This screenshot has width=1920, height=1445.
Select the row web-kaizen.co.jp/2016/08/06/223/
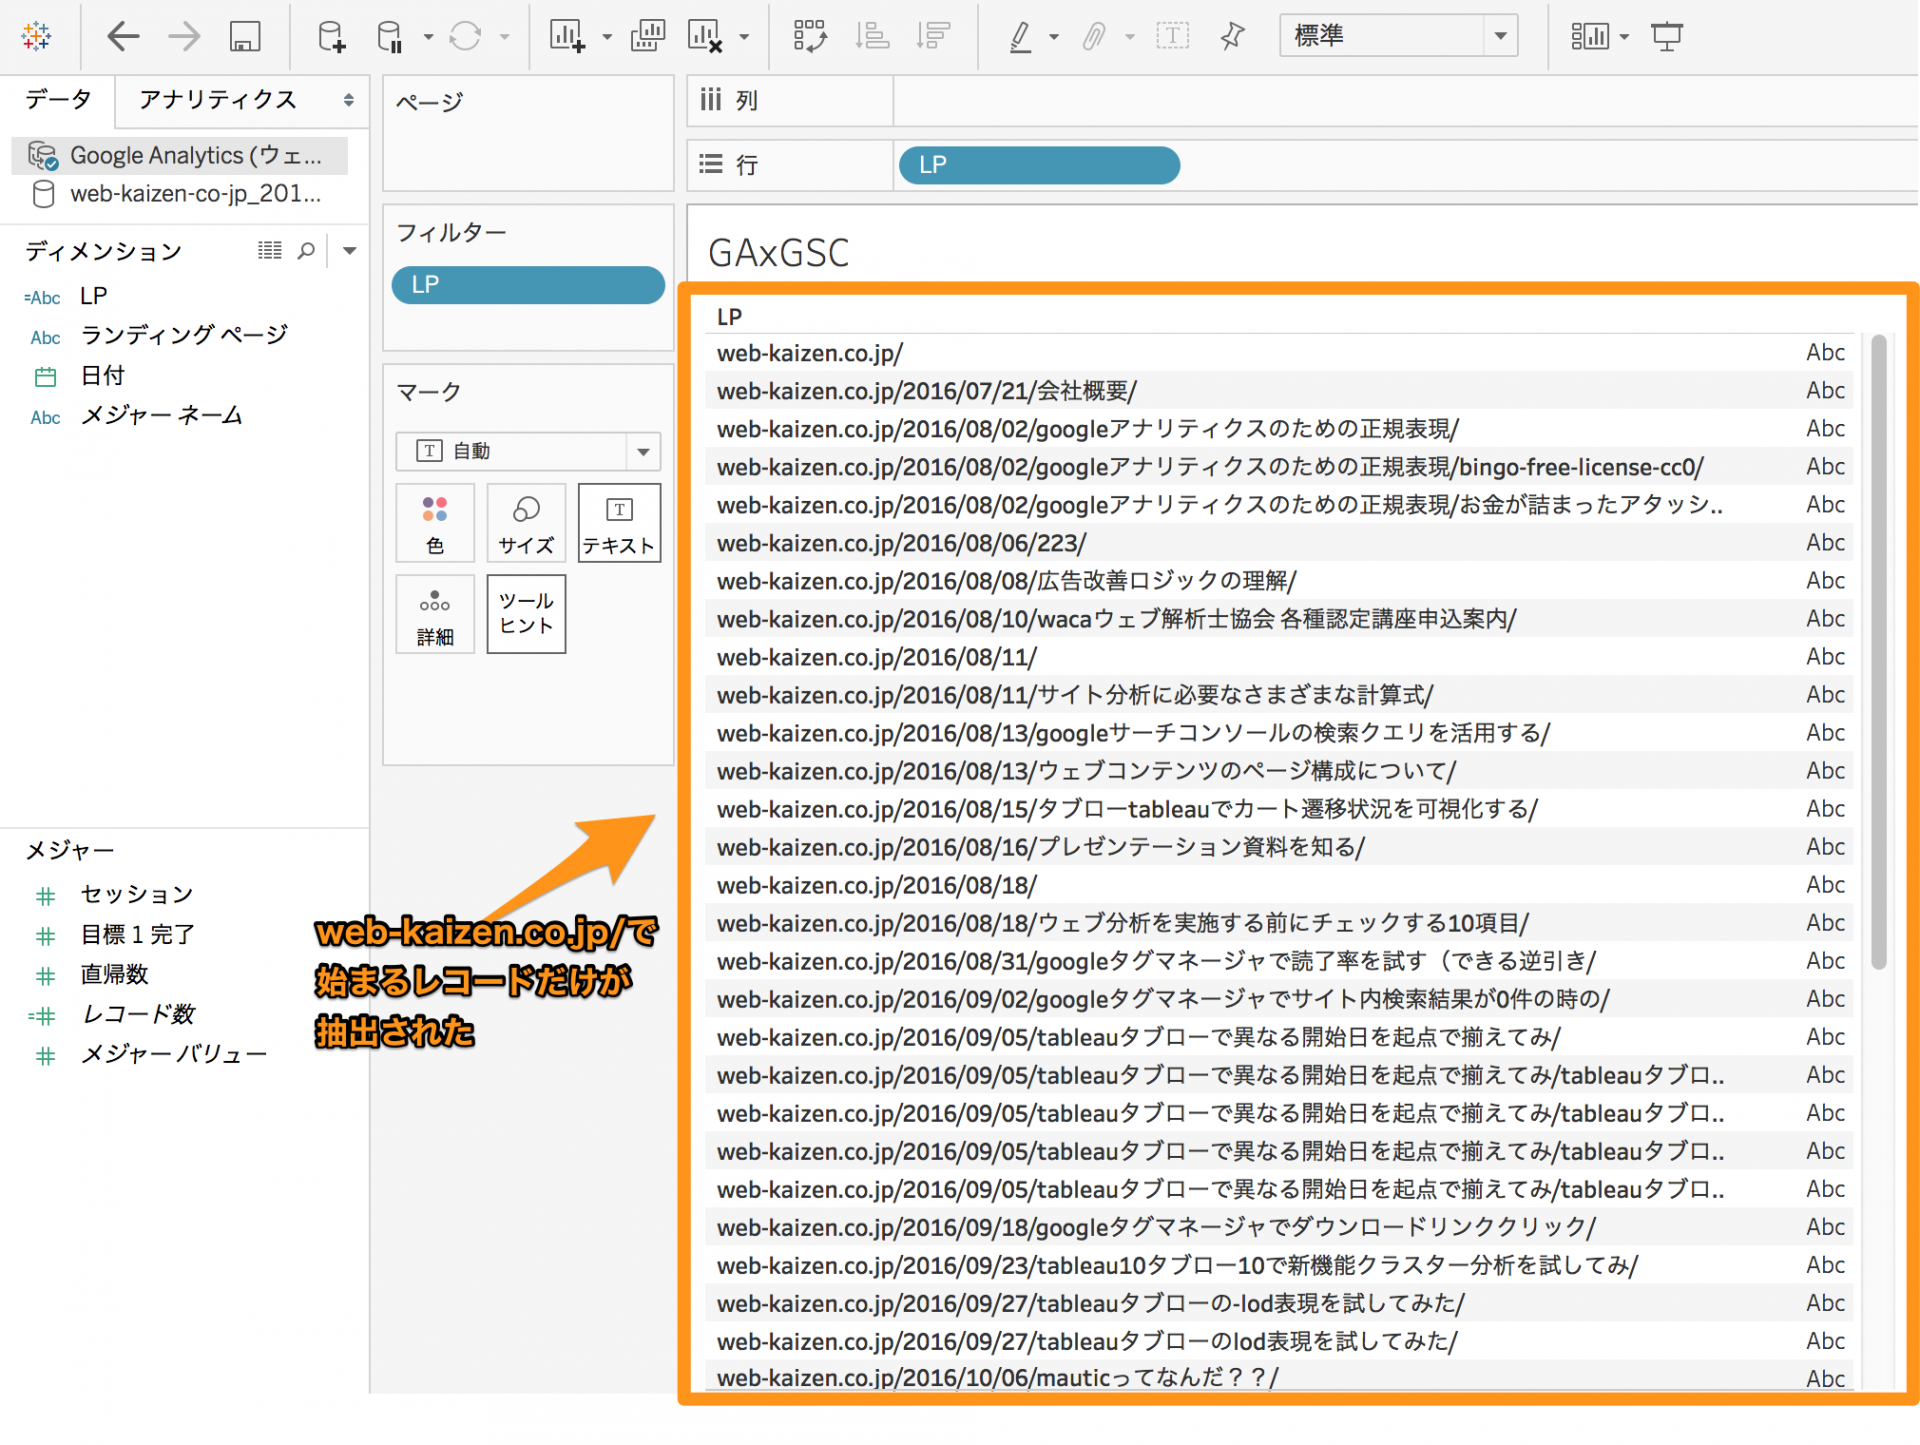point(1279,543)
